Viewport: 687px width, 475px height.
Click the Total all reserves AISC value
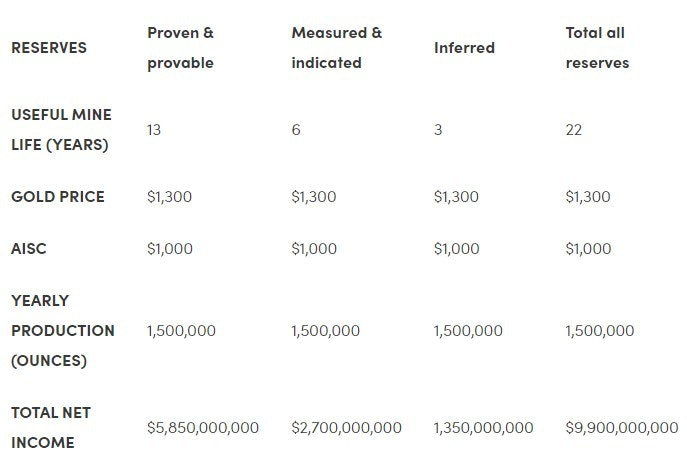588,249
